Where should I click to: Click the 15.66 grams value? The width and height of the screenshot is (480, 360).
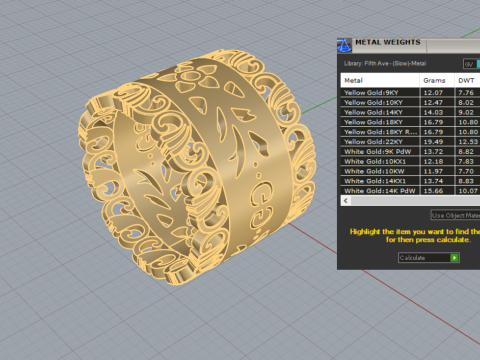coord(433,191)
